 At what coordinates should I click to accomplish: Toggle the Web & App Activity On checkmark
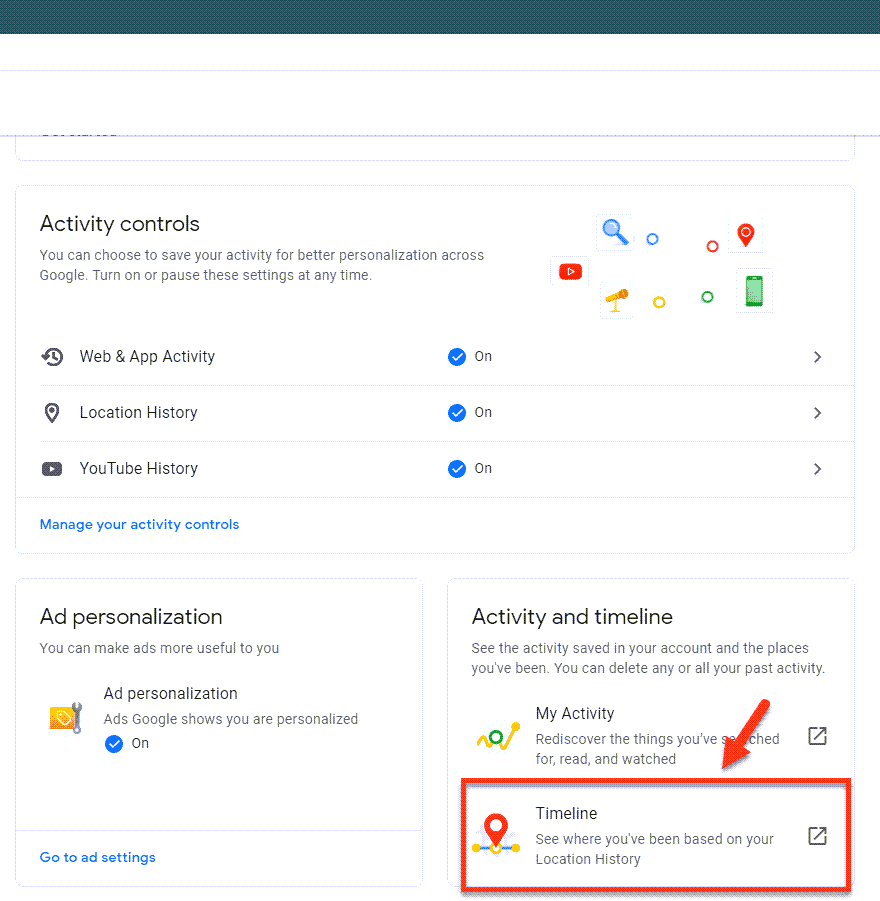(x=457, y=357)
